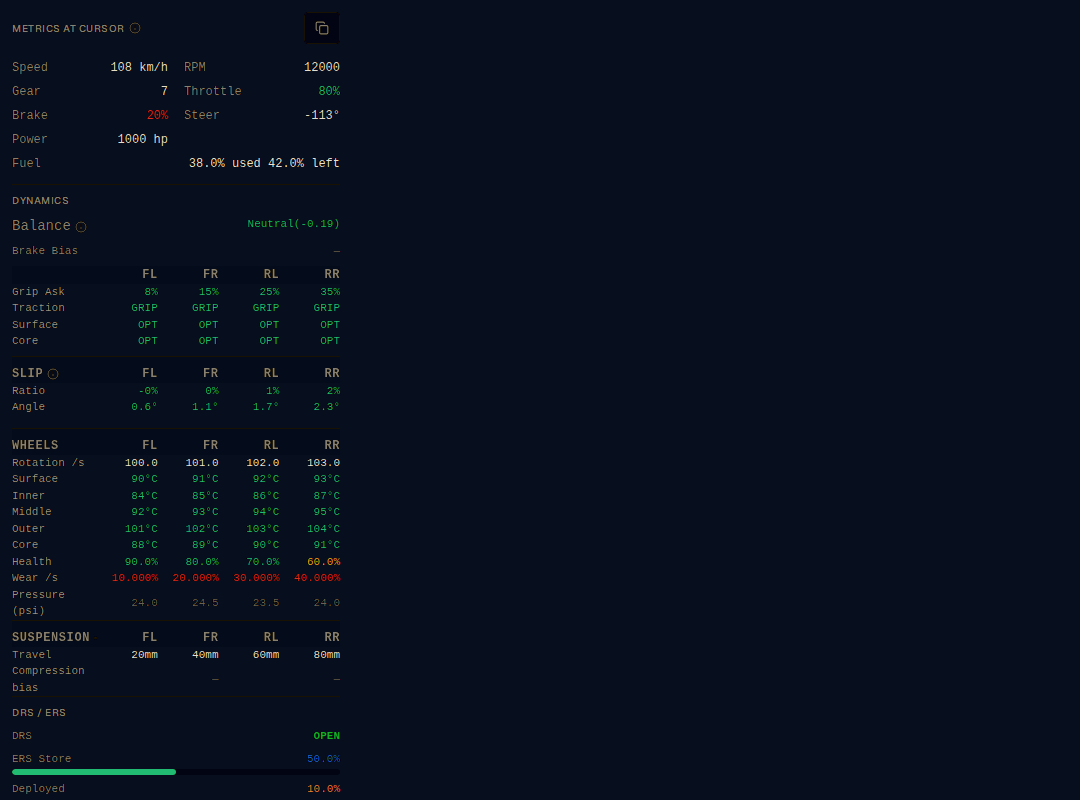Image resolution: width=1080 pixels, height=800 pixels.
Task: Click Rotation /s RR value 103.0
Action: (x=323, y=463)
